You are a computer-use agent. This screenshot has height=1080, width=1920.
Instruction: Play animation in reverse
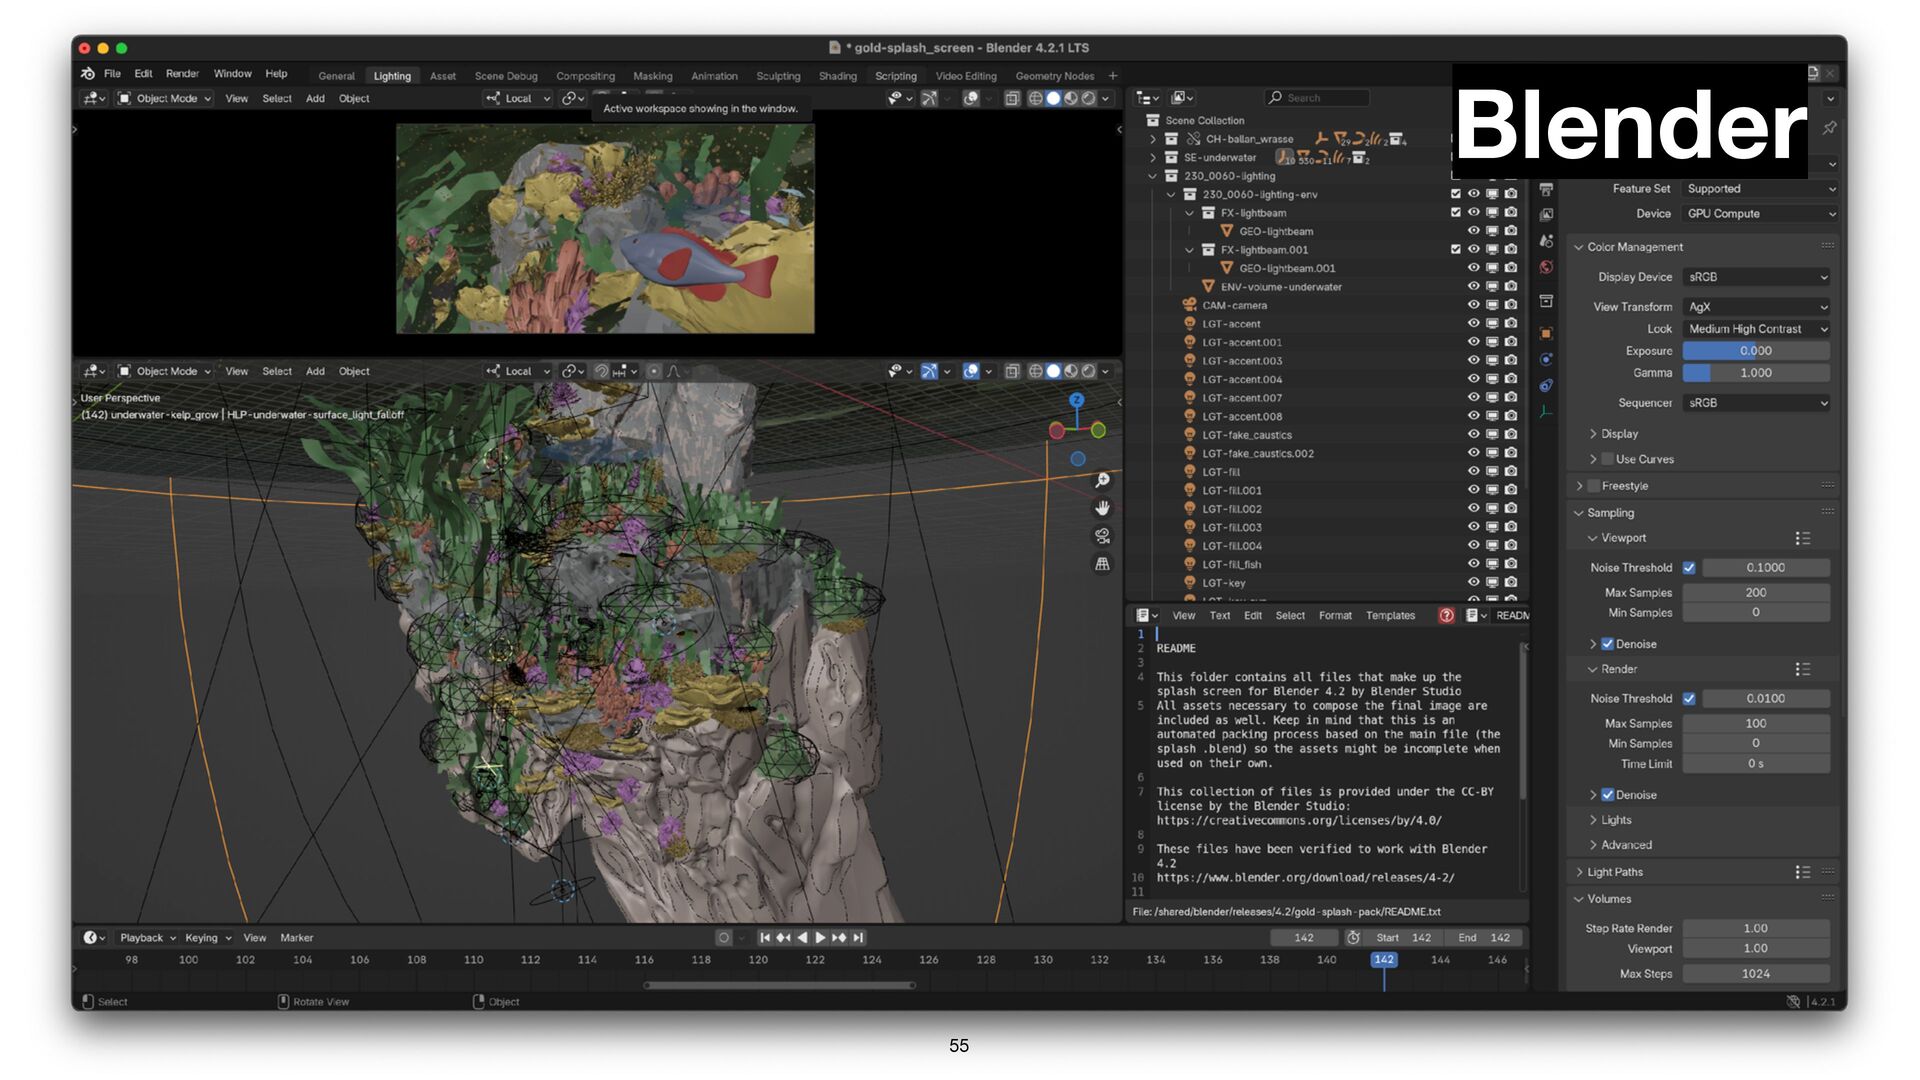802,938
